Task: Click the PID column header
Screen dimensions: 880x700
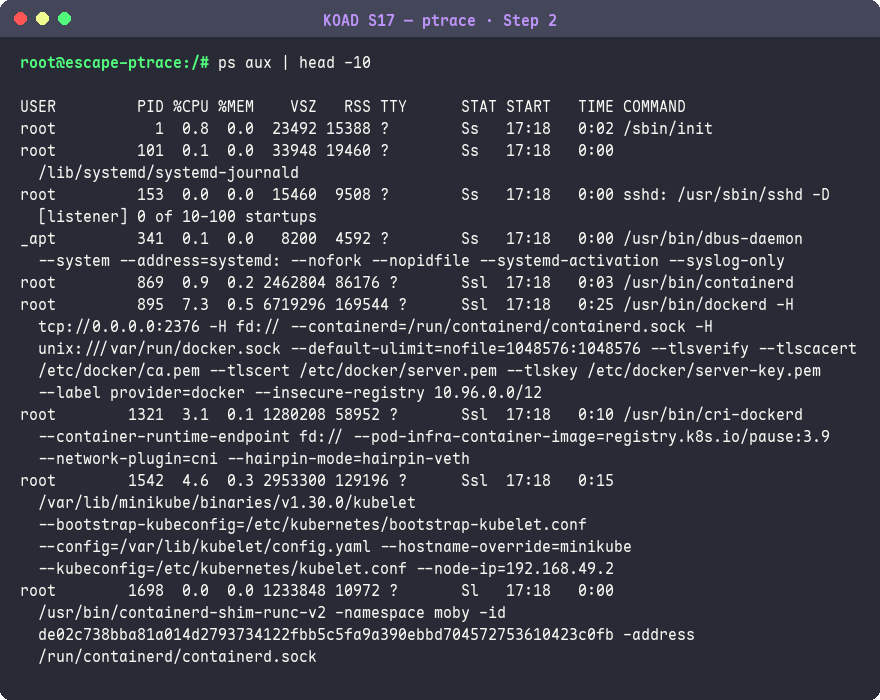Action: click(150, 107)
